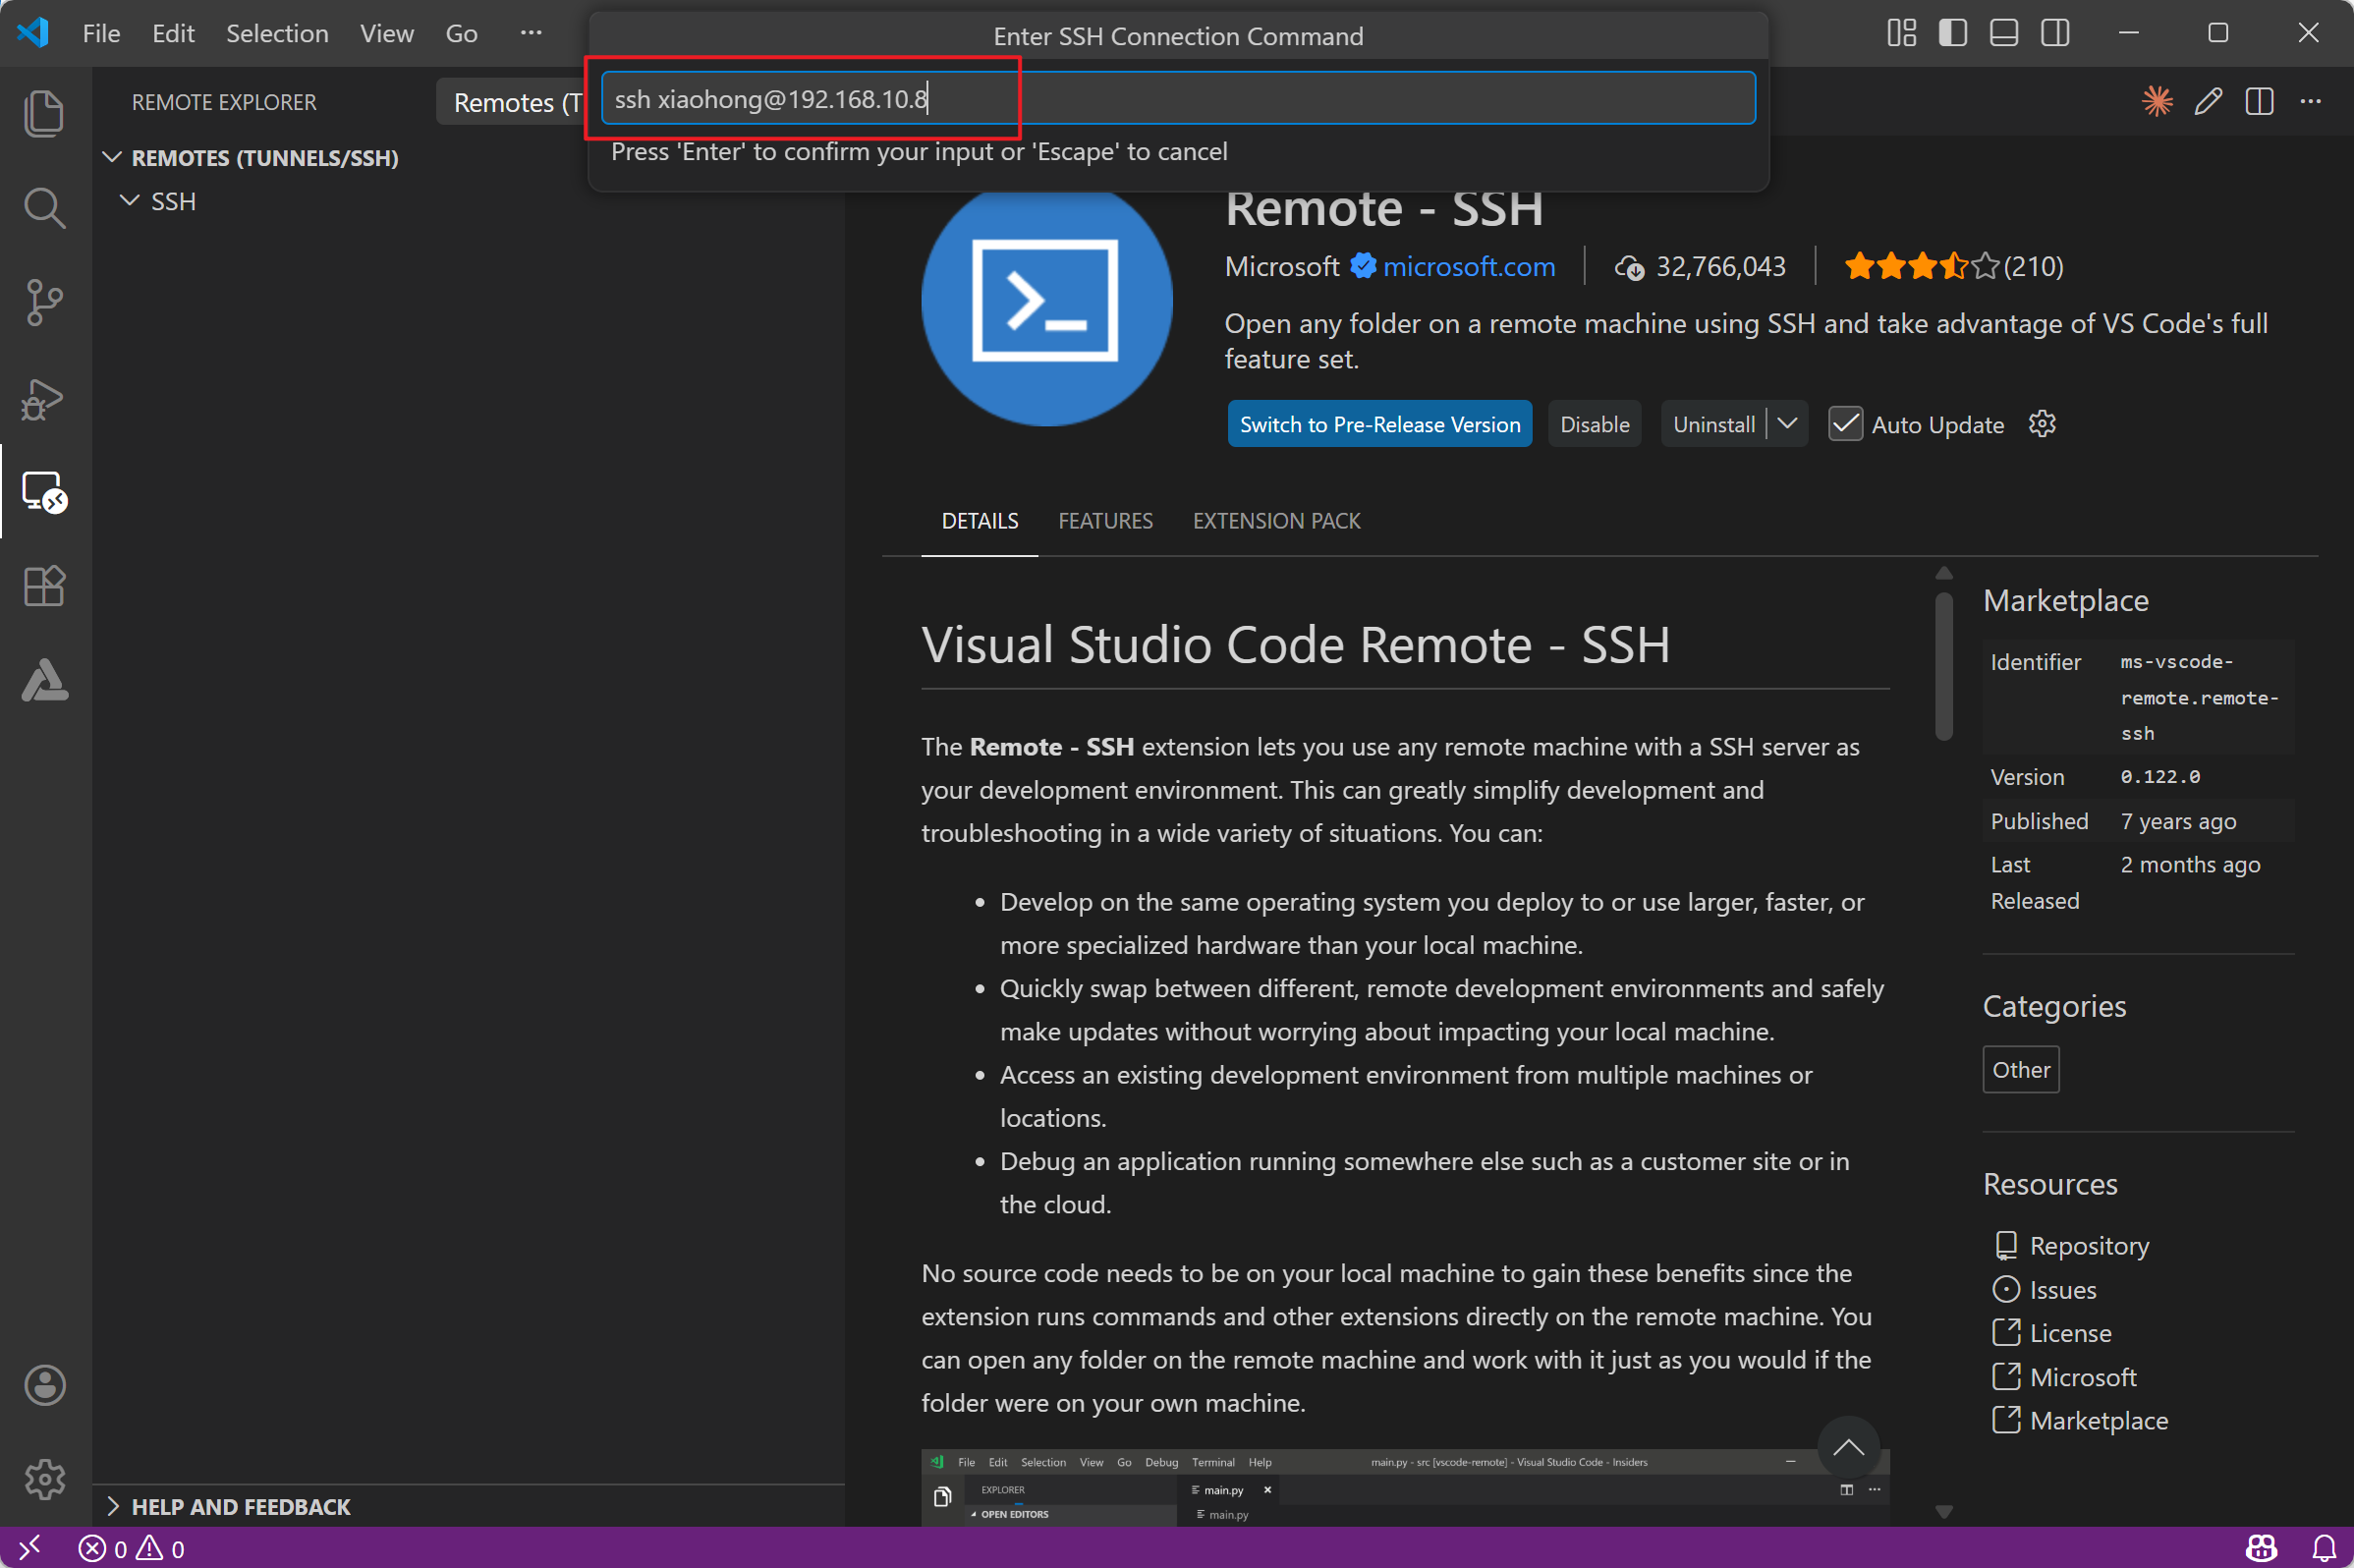Click the Disable button
This screenshot has width=2354, height=1568.
[1595, 424]
